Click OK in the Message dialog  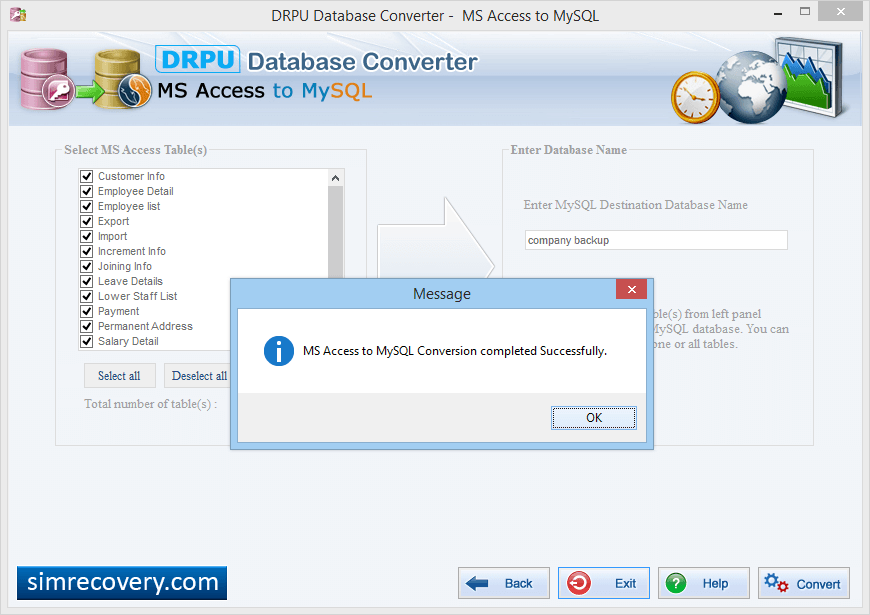tap(594, 418)
